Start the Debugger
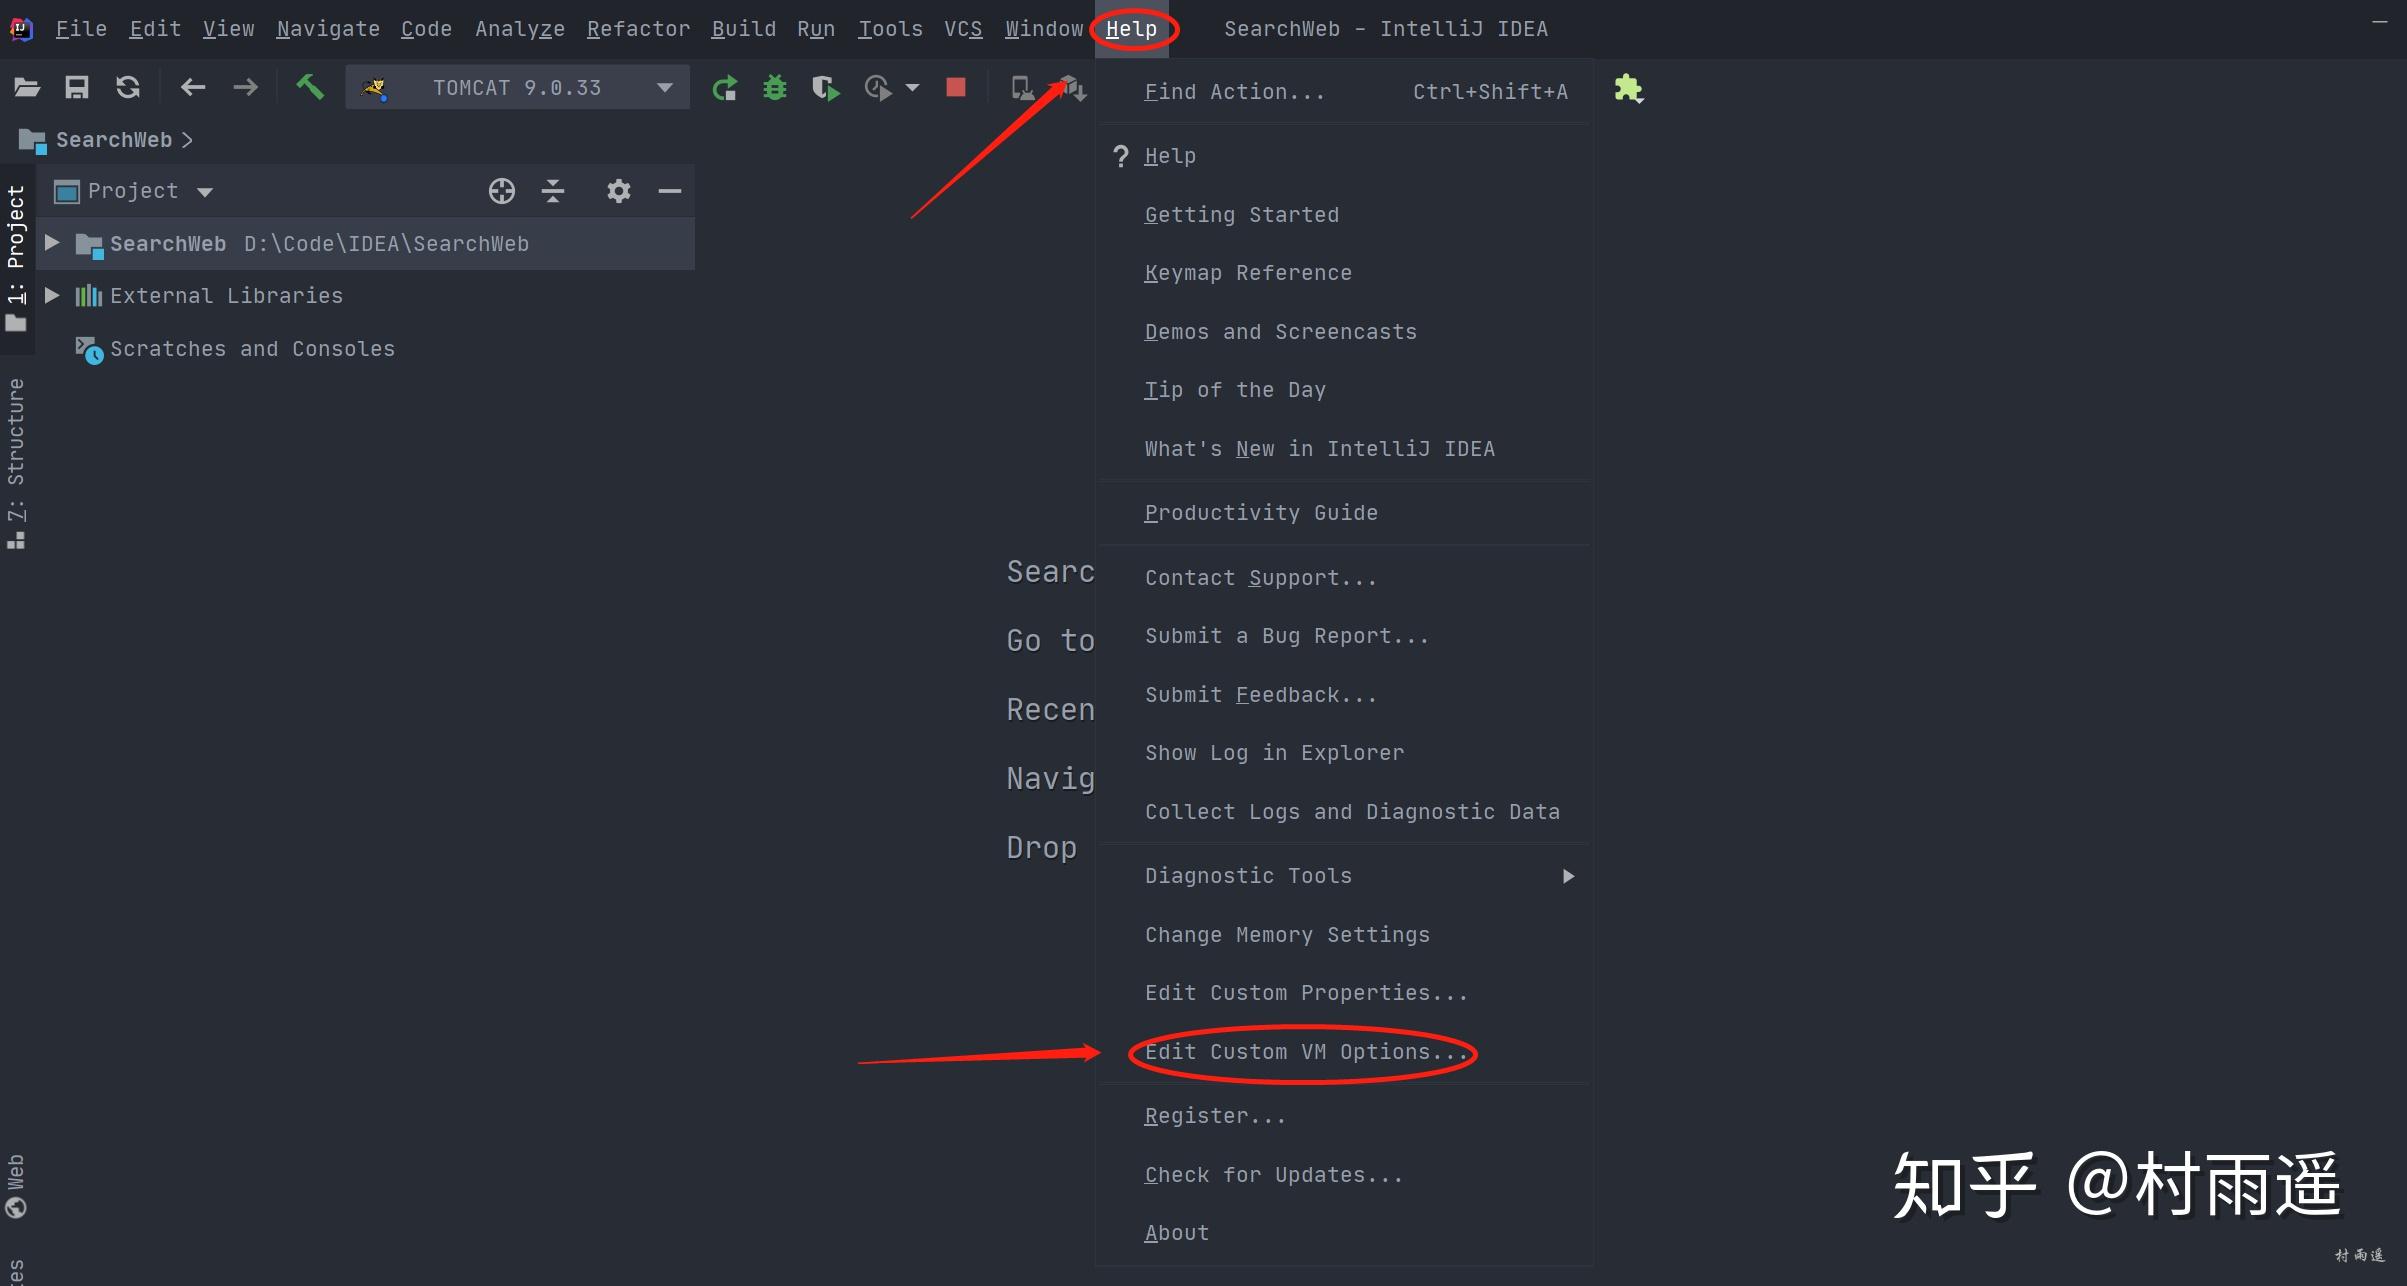The width and height of the screenshot is (2407, 1286). coord(775,88)
